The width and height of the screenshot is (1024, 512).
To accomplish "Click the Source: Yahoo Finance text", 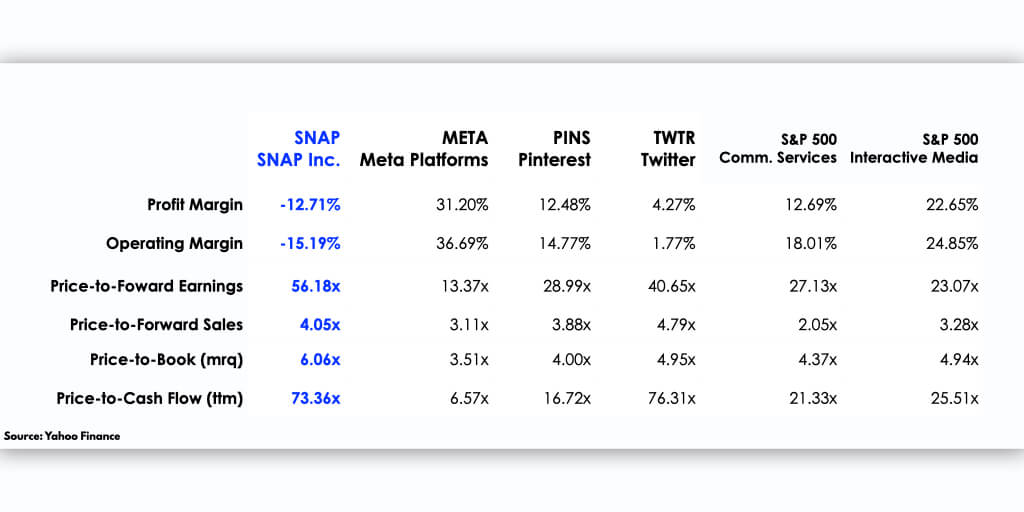I will coord(62,436).
